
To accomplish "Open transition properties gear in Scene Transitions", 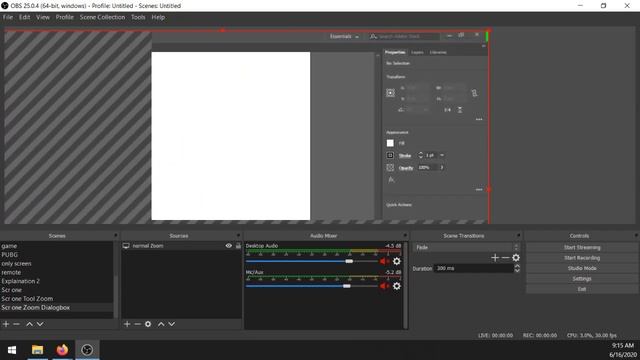I will pyautogui.click(x=516, y=258).
